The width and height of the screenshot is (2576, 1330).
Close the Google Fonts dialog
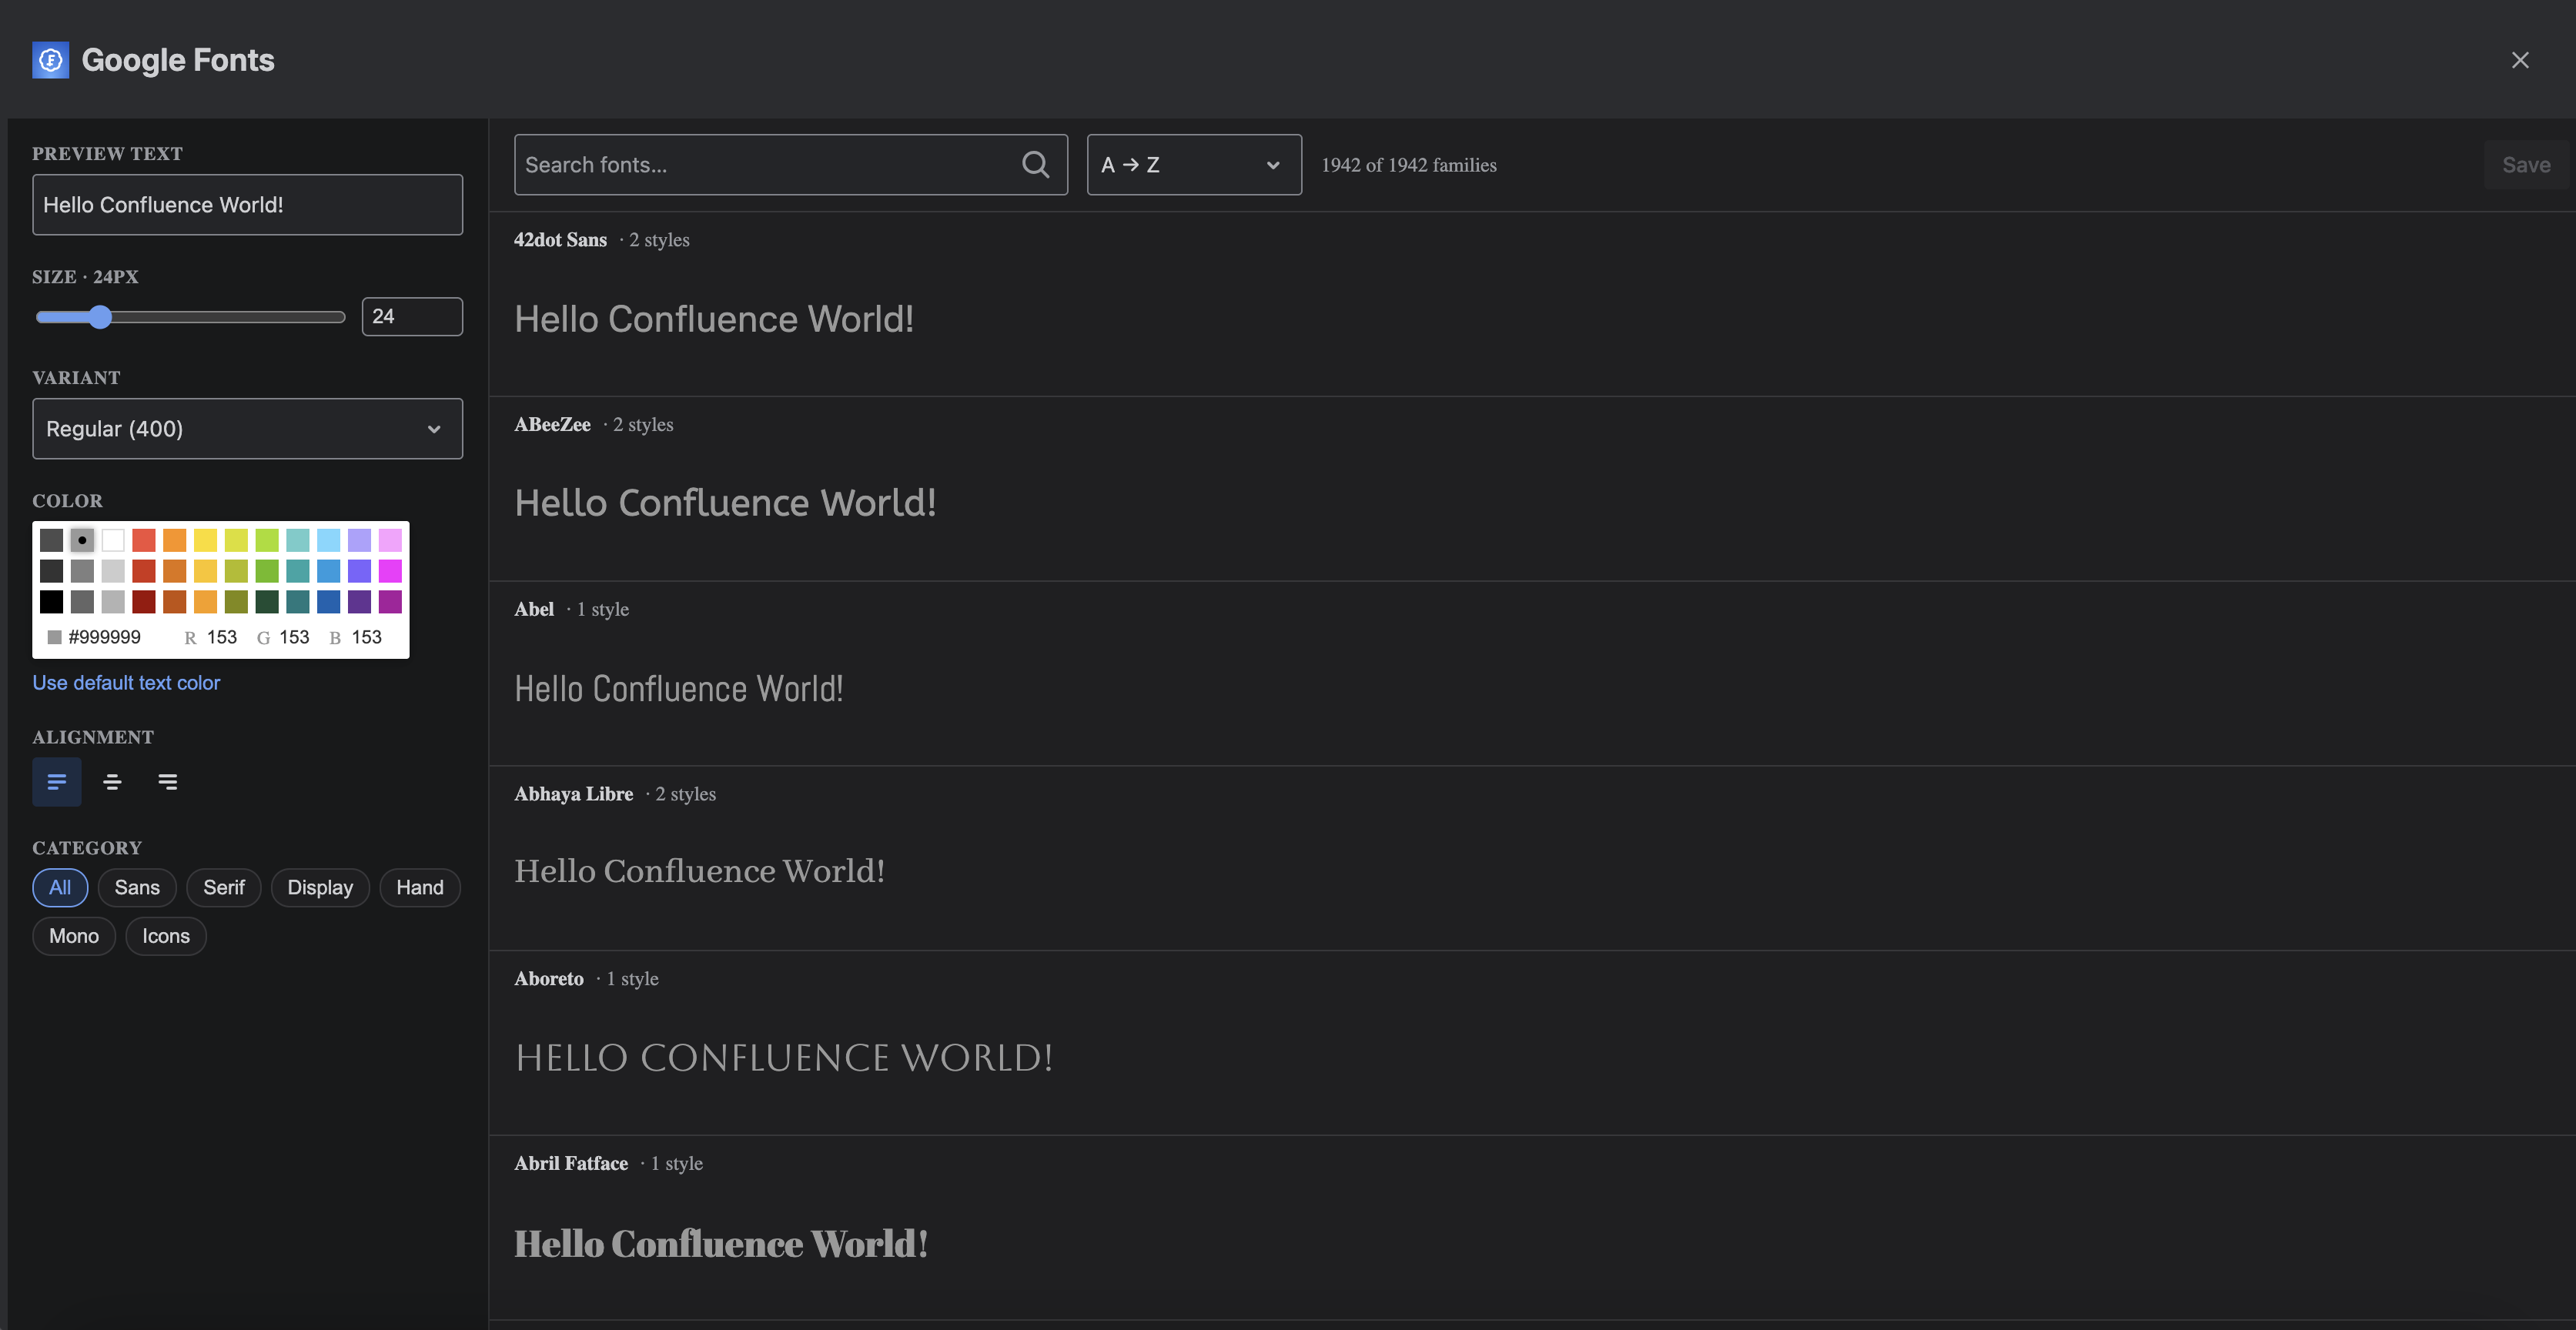click(2520, 60)
